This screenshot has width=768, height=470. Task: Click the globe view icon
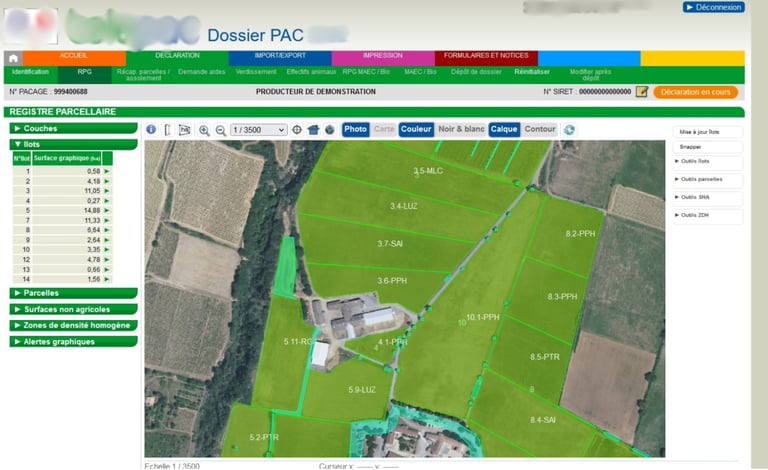330,130
